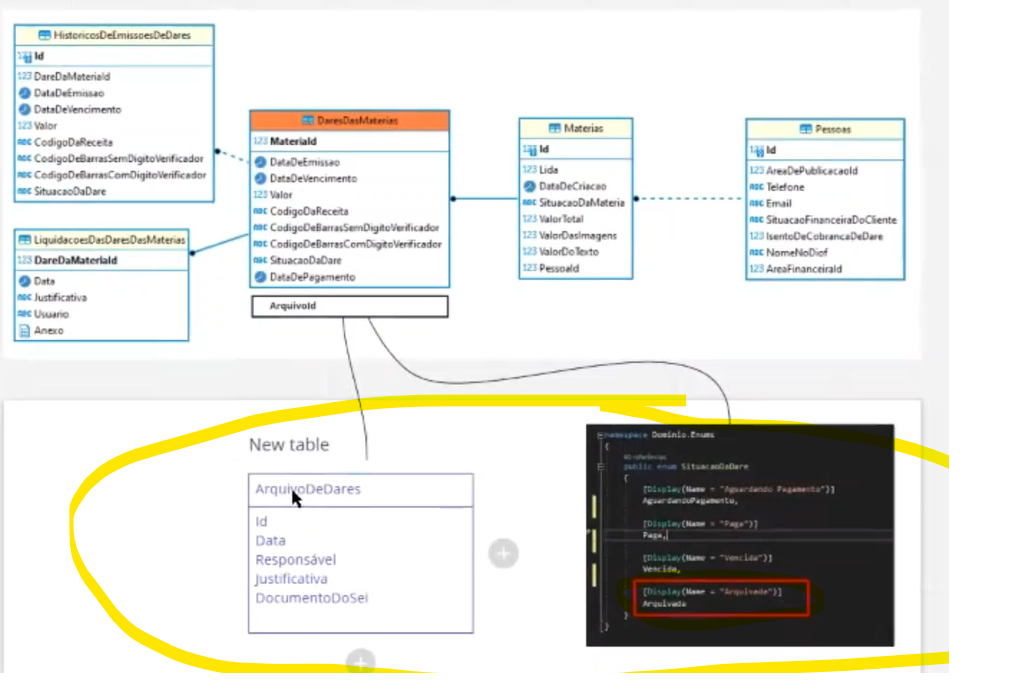Select the ArquivoDeDares table title
The height and width of the screenshot is (691, 1035).
click(x=308, y=489)
